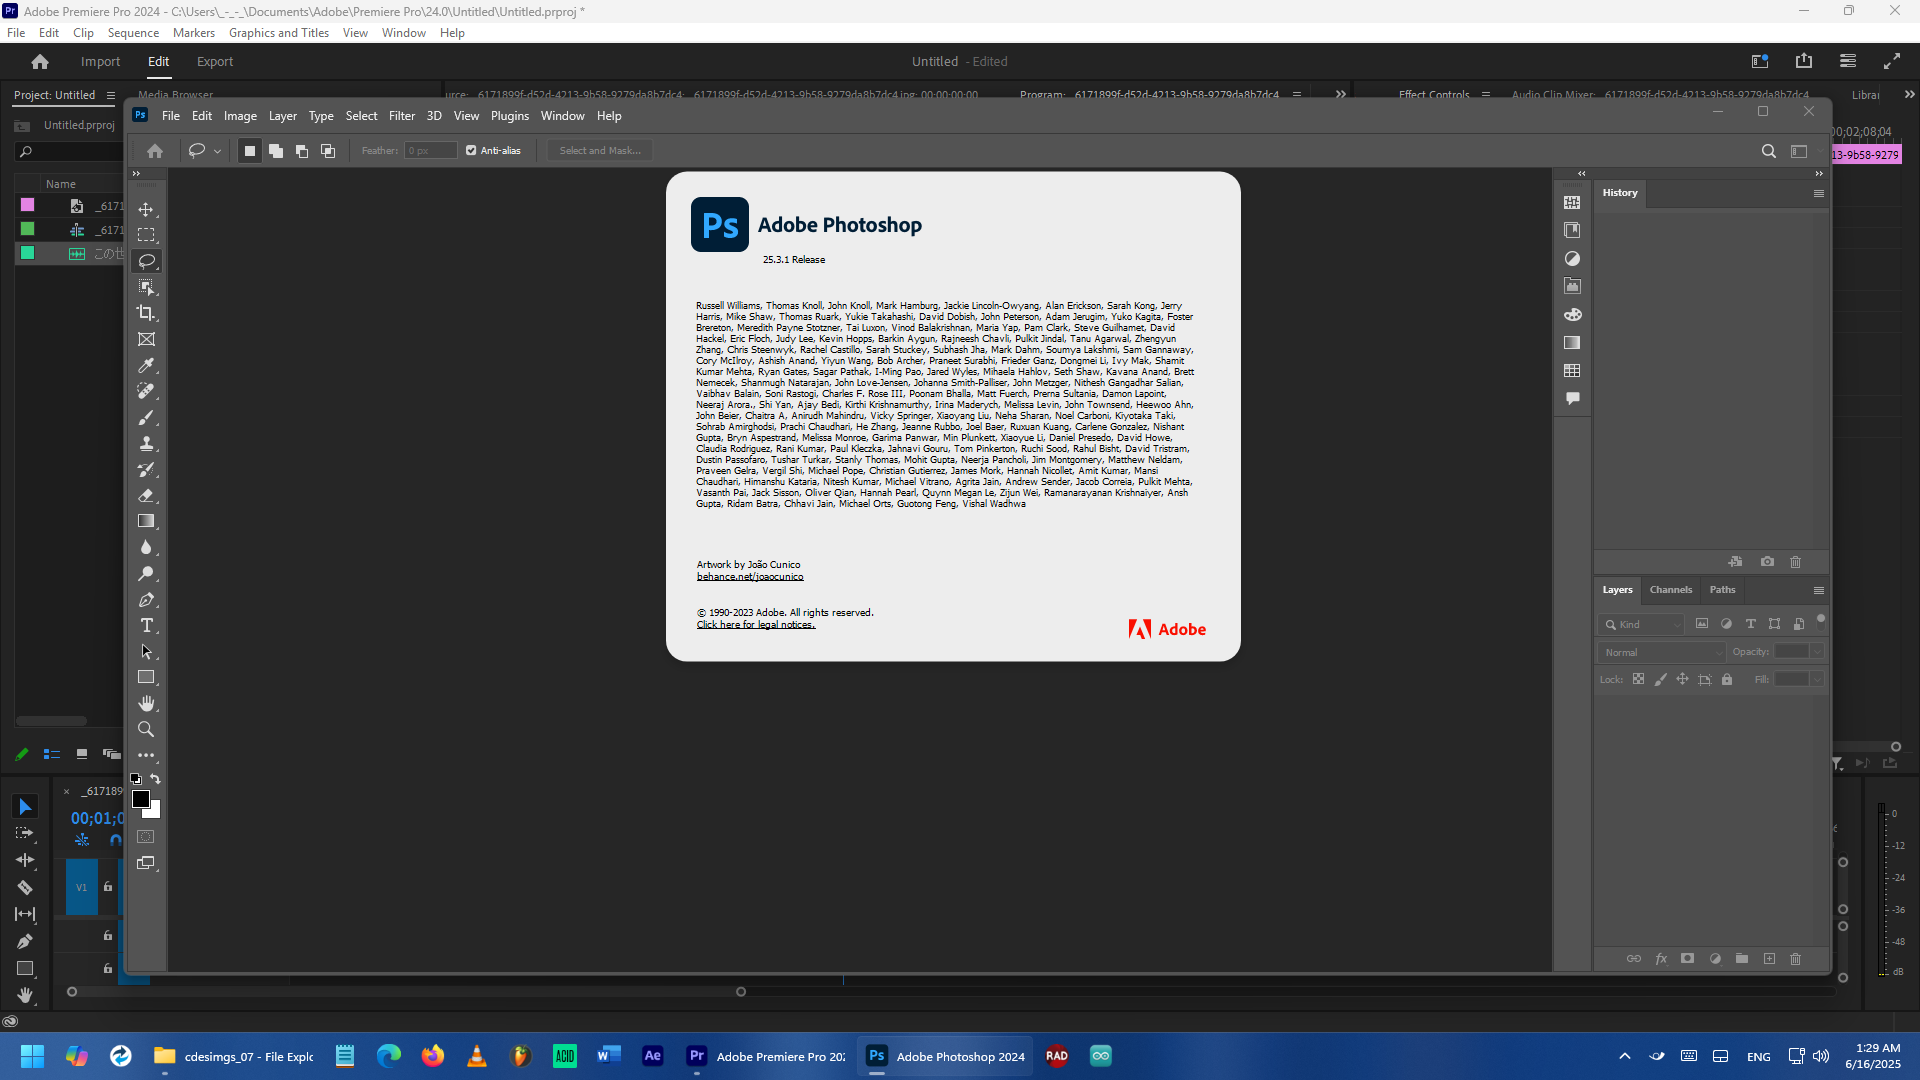Image resolution: width=1920 pixels, height=1080 pixels.
Task: Click default colors mini icon
Action: coord(136,779)
